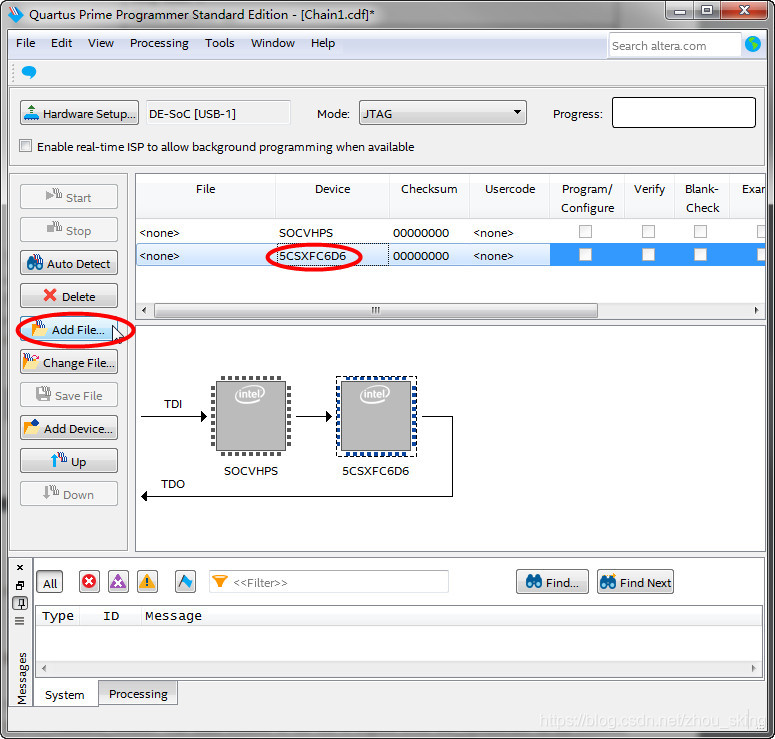Open the File menu

(x=25, y=43)
